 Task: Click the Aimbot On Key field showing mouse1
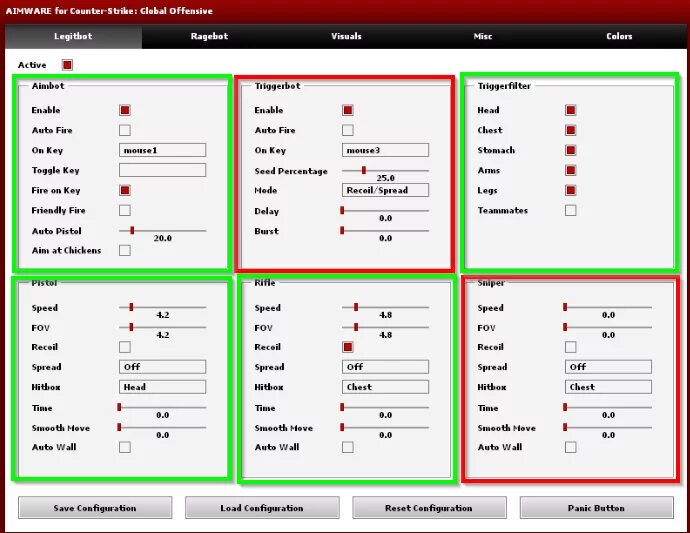point(162,150)
